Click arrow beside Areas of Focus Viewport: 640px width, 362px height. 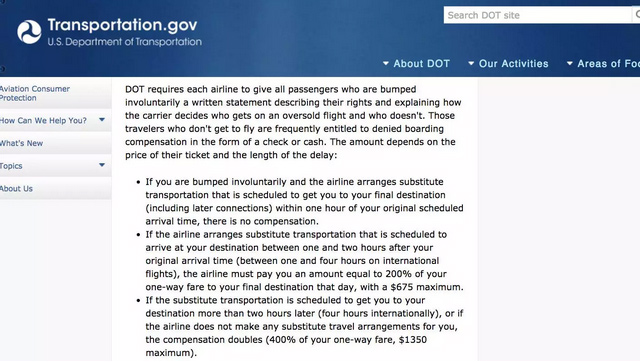[570, 64]
